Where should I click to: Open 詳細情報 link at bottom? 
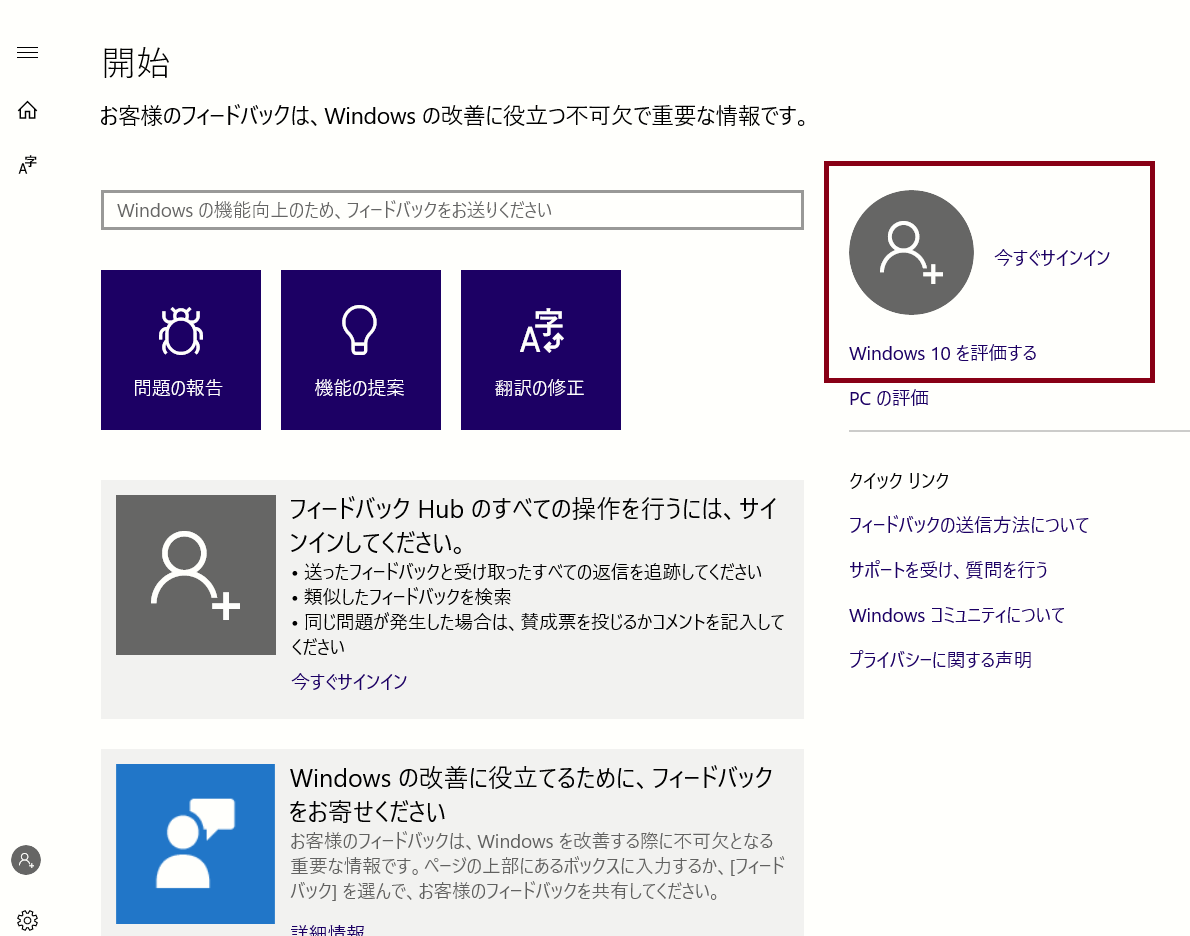point(328,930)
